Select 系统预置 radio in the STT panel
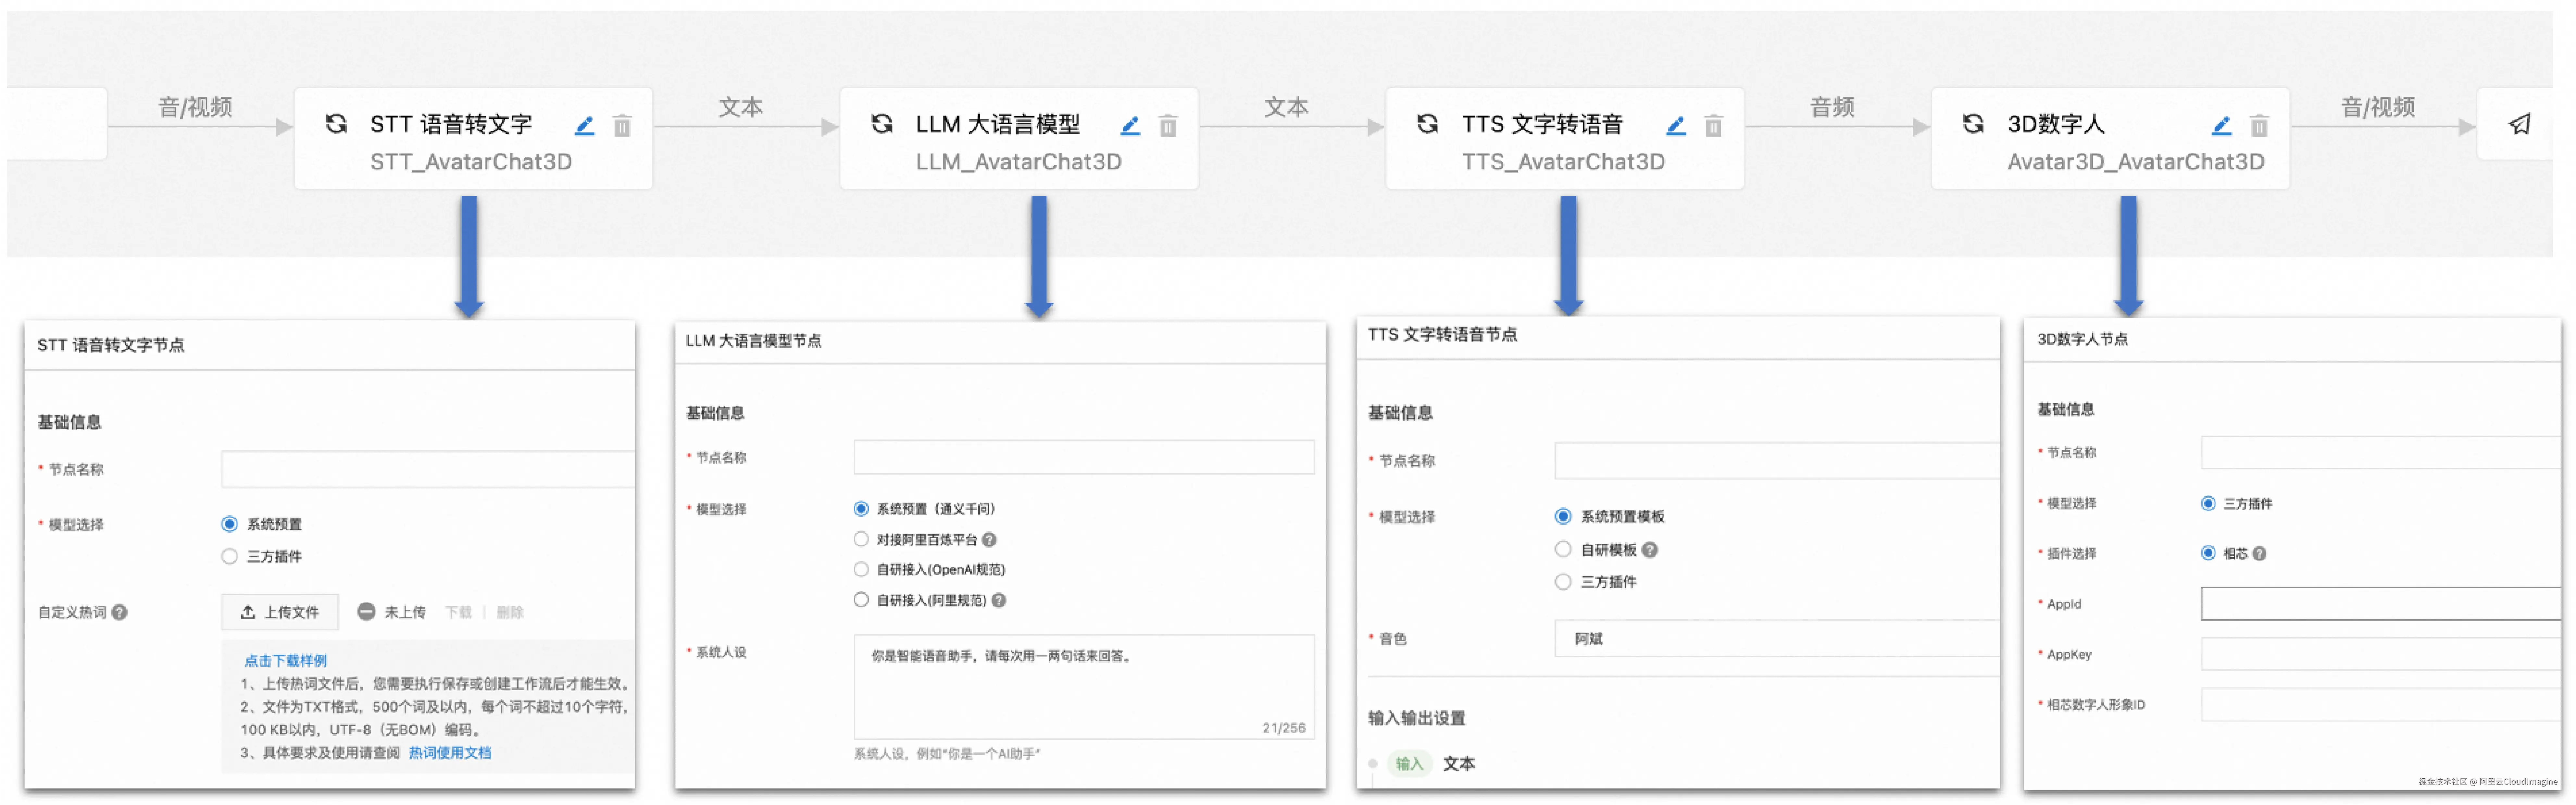Viewport: 2576px width, 805px height. tap(230, 524)
